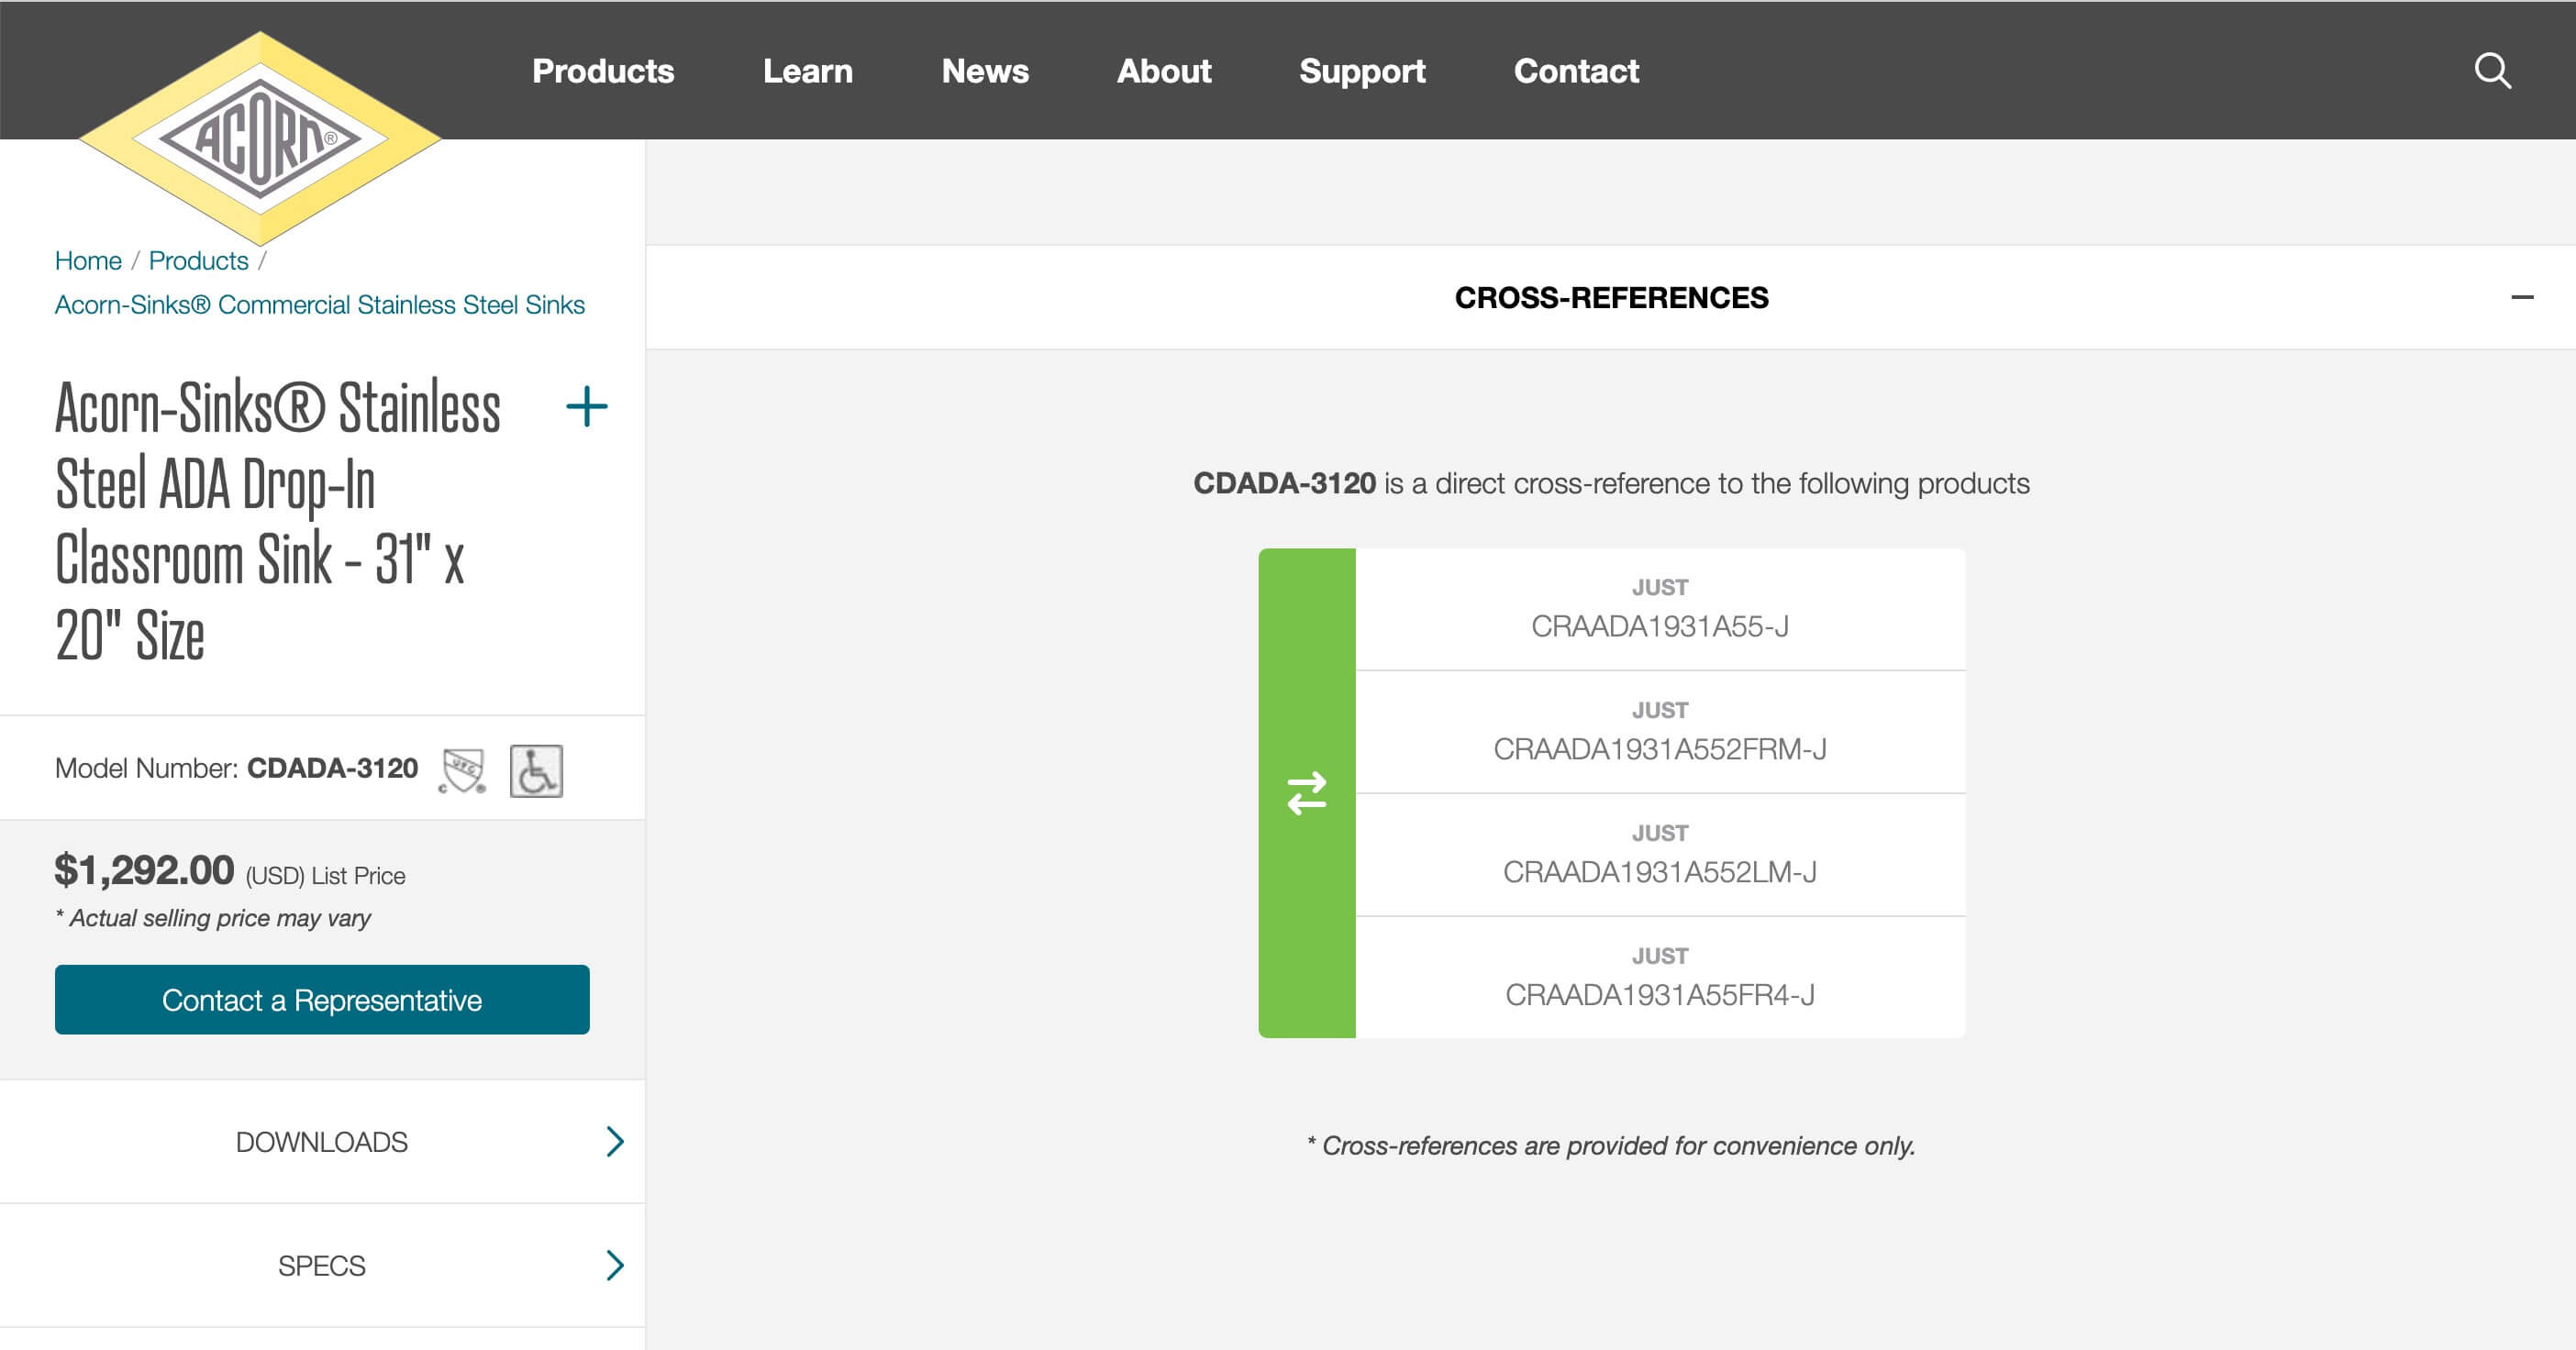
Task: Expand the Downloads section chevron
Action: coord(614,1141)
